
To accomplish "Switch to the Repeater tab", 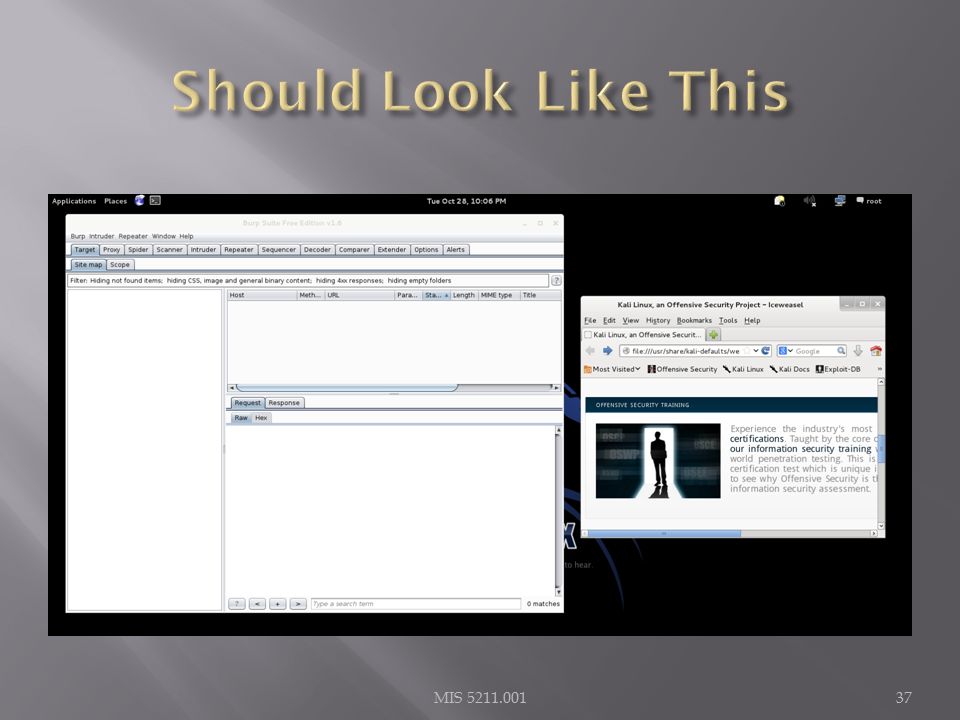I will tap(238, 250).
